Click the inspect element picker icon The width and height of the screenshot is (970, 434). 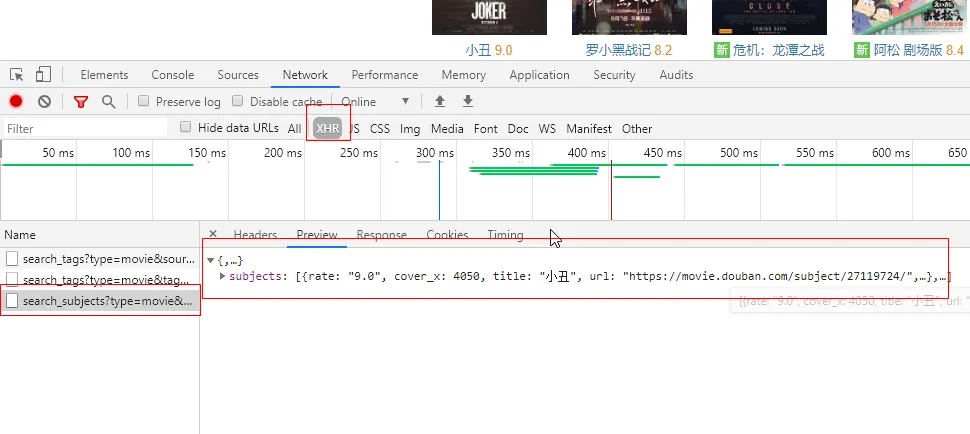(17, 75)
